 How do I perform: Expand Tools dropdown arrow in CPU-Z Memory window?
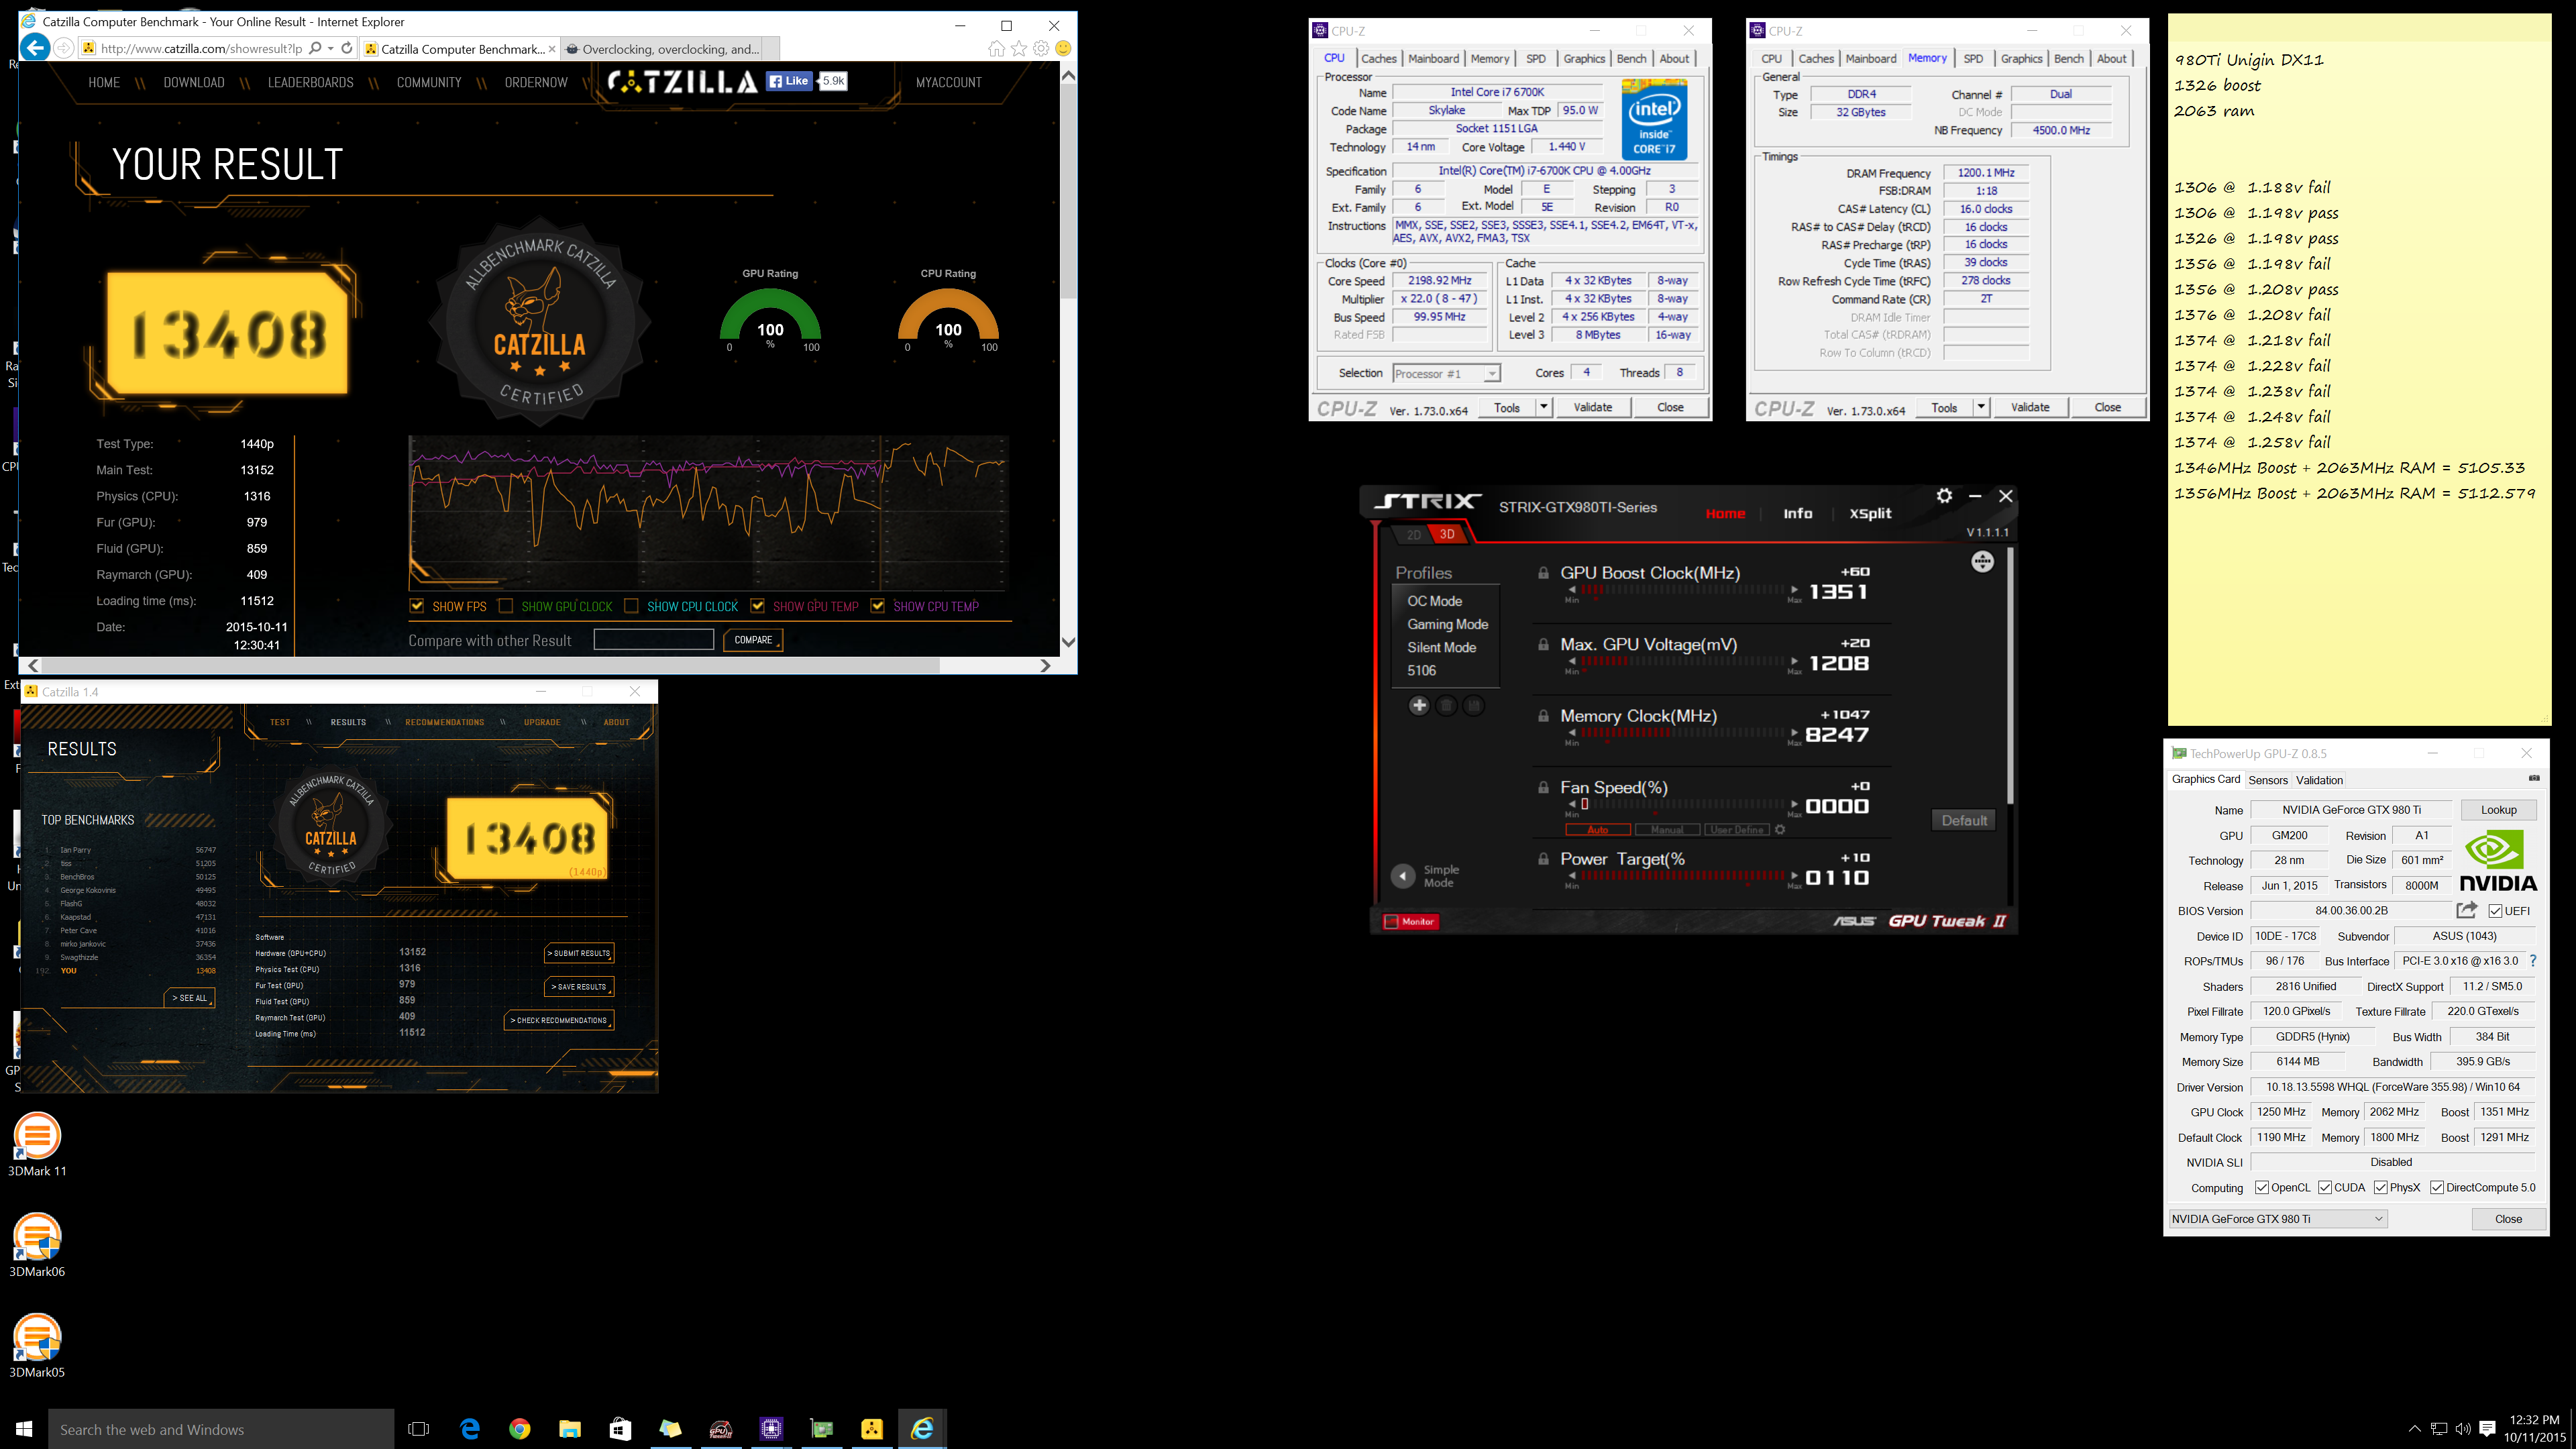1980,407
